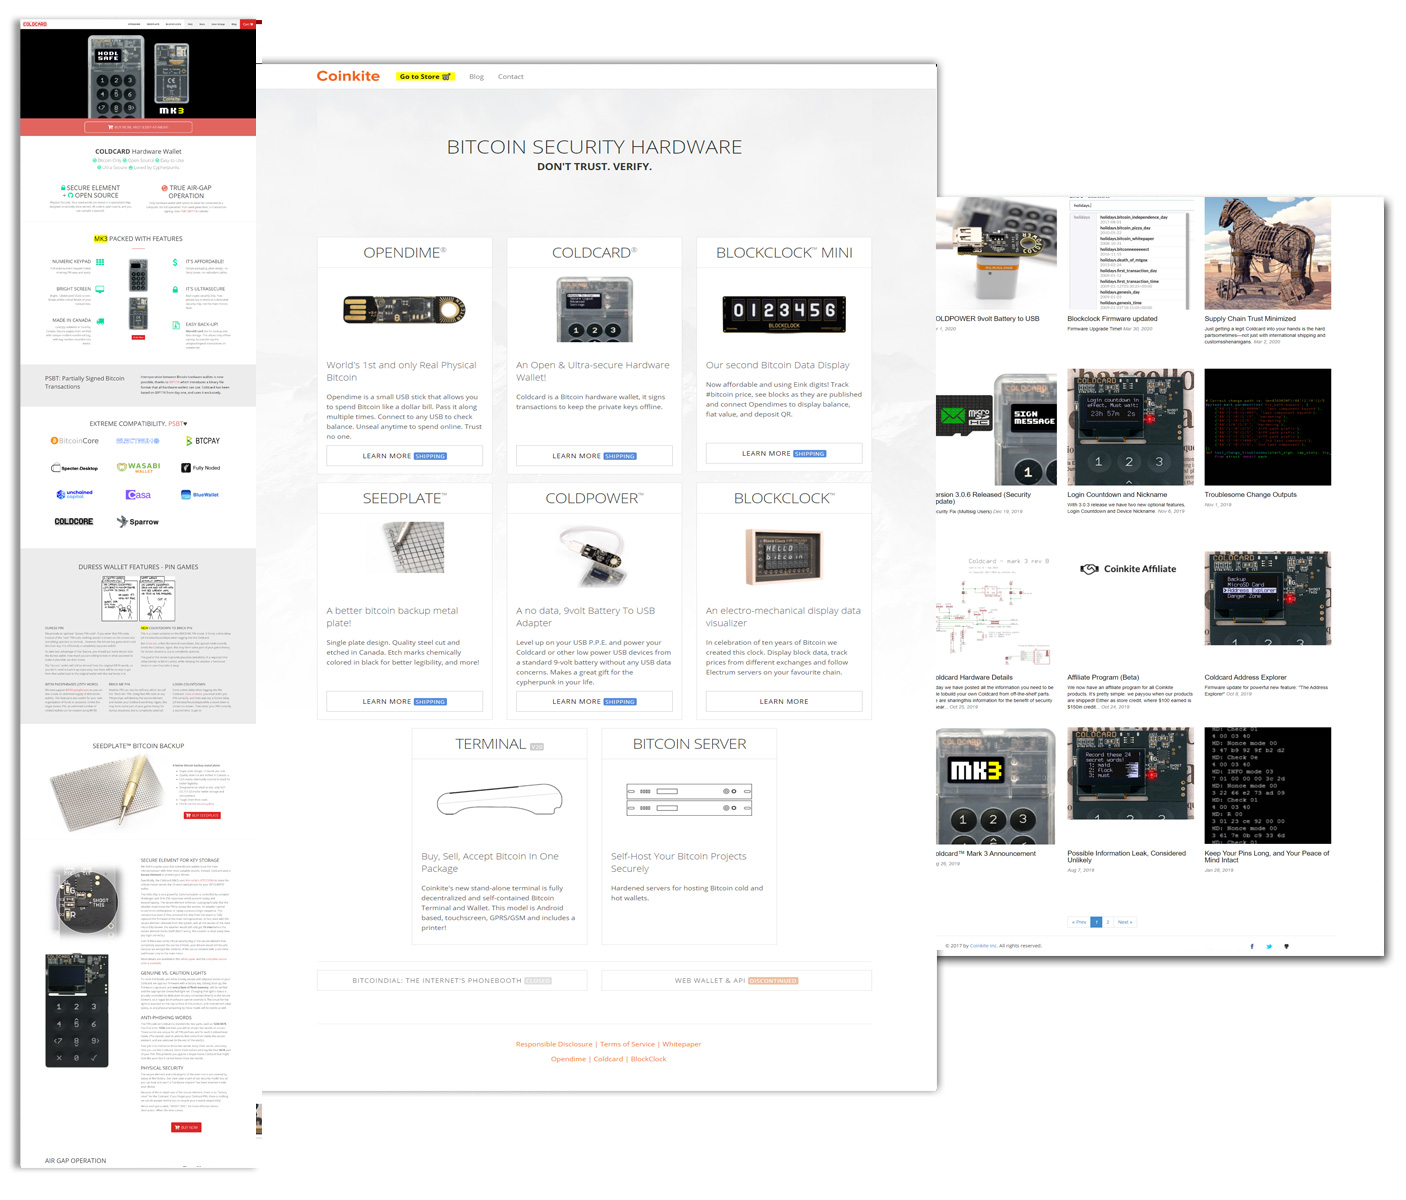The height and width of the screenshot is (1200, 1406).
Task: Open the Blog link in the Coinkite header
Action: tap(476, 77)
